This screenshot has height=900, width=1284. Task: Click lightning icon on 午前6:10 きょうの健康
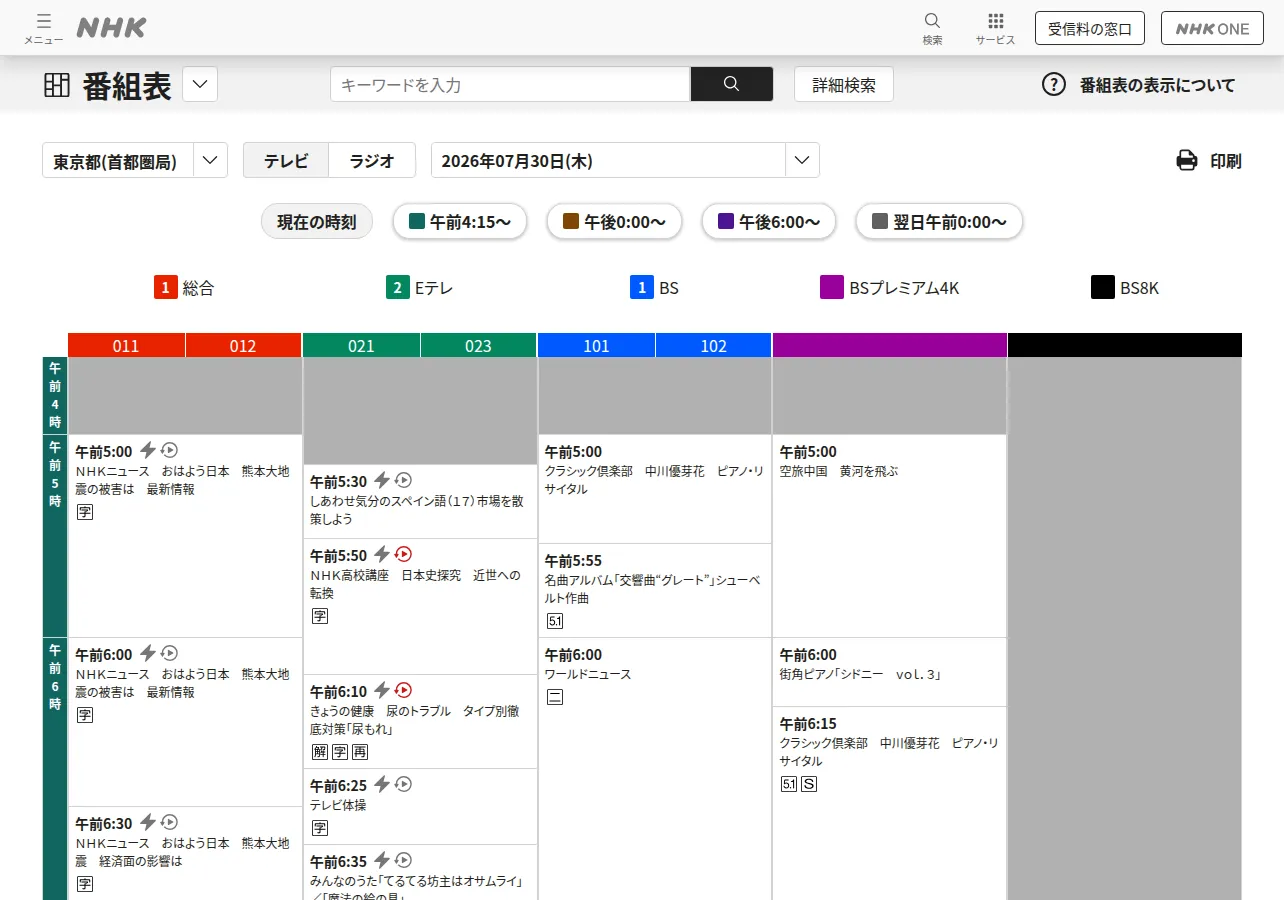tap(382, 690)
